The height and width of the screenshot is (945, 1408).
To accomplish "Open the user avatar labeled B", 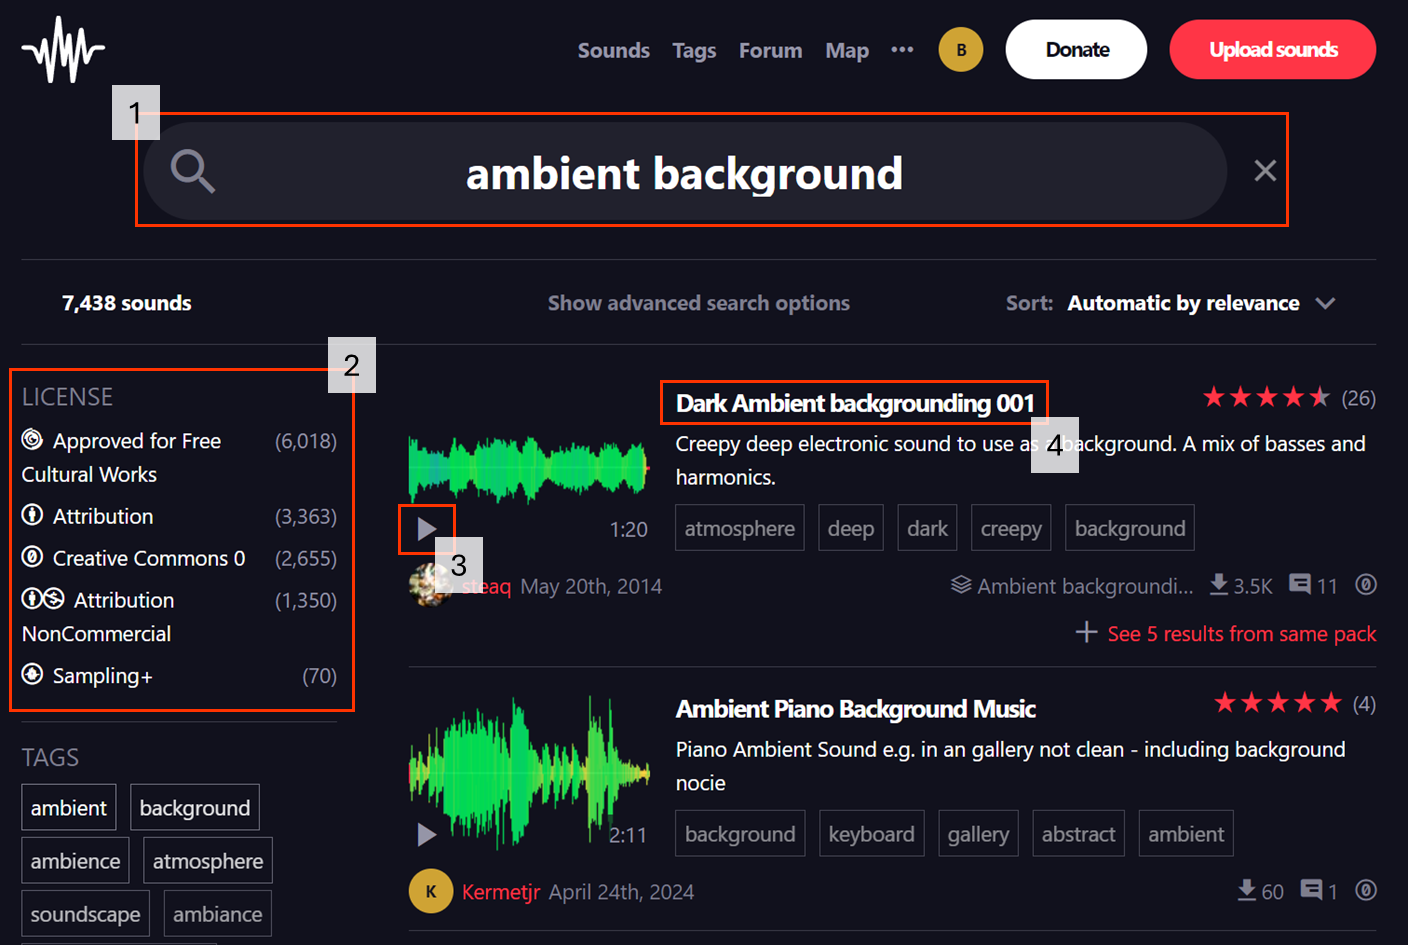I will pos(961,50).
